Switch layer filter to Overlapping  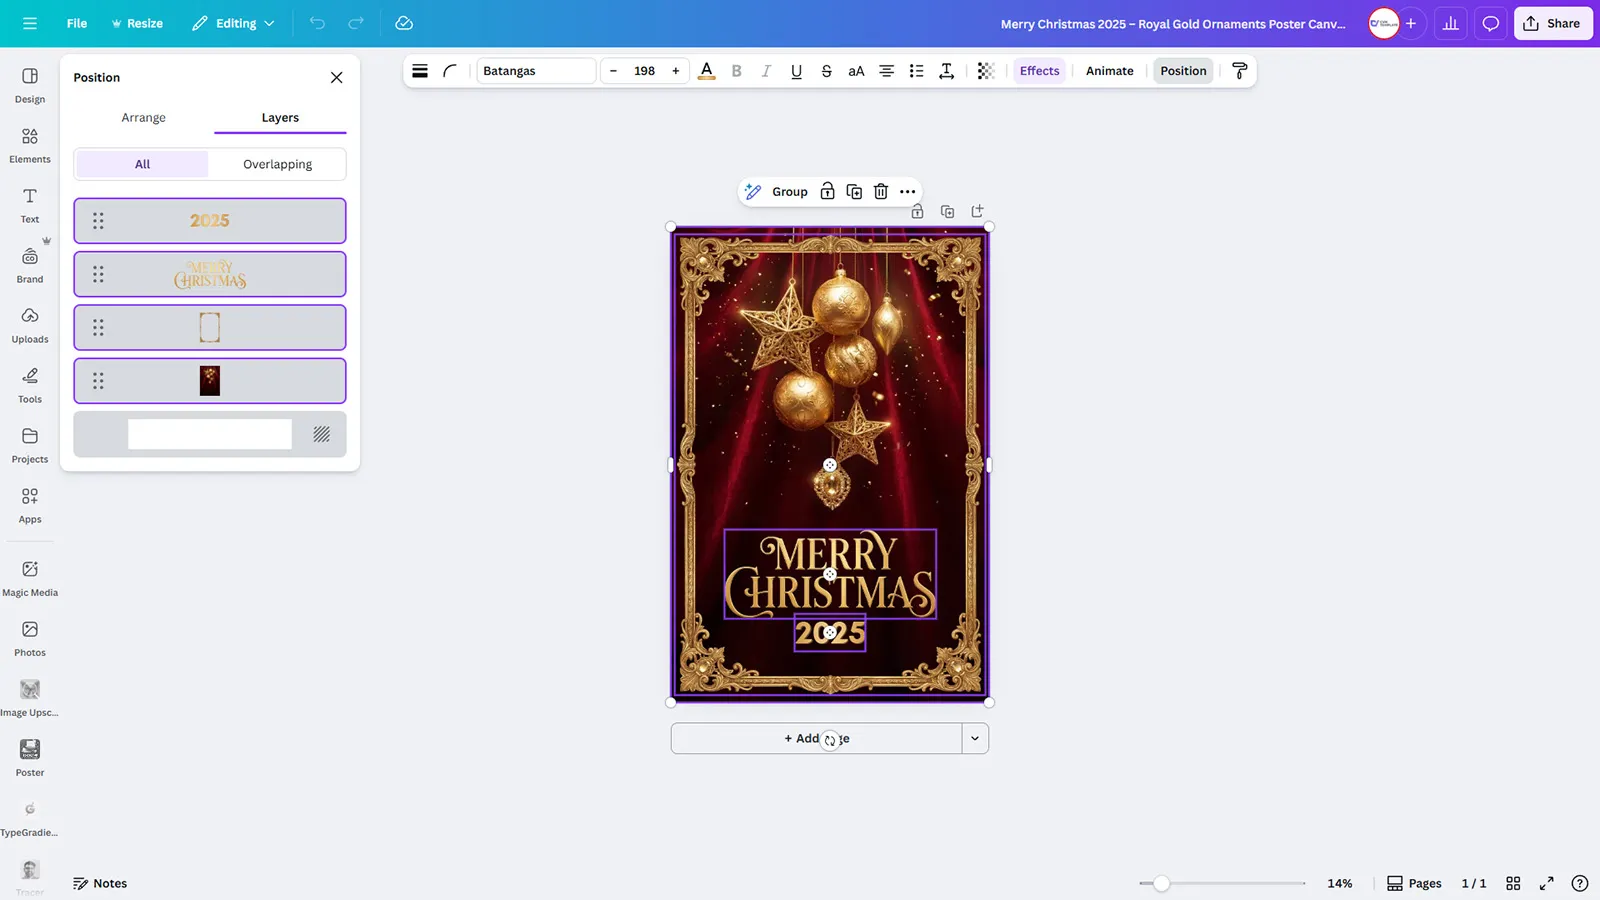tap(277, 163)
